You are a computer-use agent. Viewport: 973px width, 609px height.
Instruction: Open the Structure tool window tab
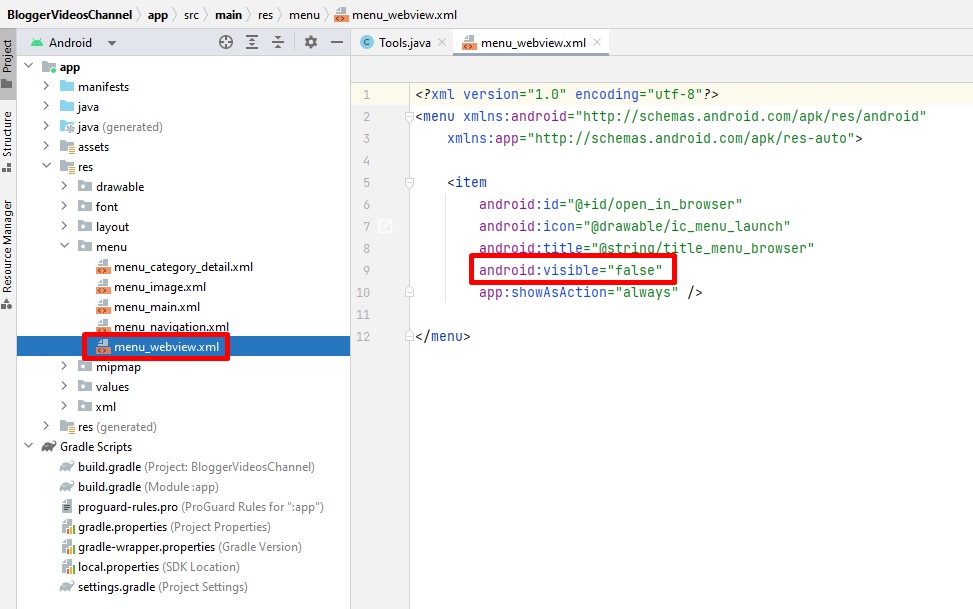pos(7,141)
